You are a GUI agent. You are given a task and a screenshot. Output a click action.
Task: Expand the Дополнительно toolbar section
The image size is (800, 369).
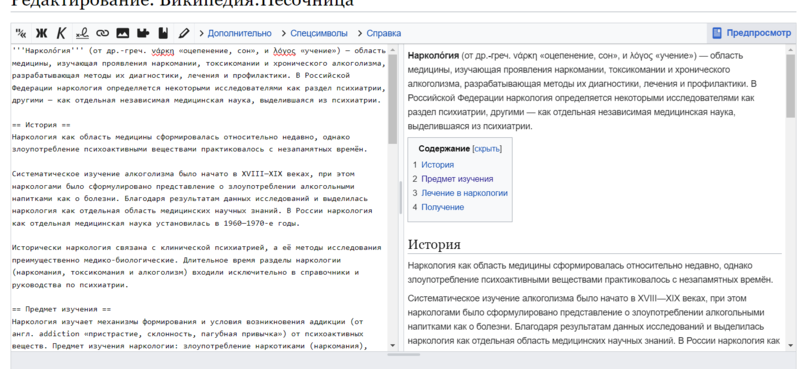click(x=235, y=33)
